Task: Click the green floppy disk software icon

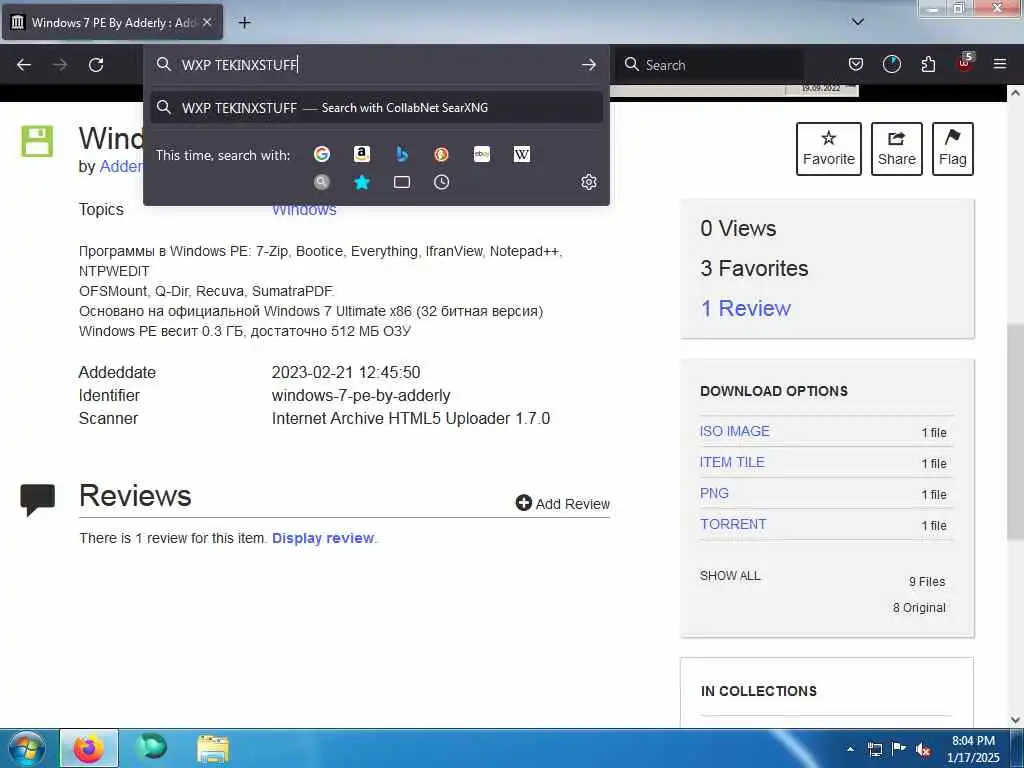Action: [x=37, y=140]
